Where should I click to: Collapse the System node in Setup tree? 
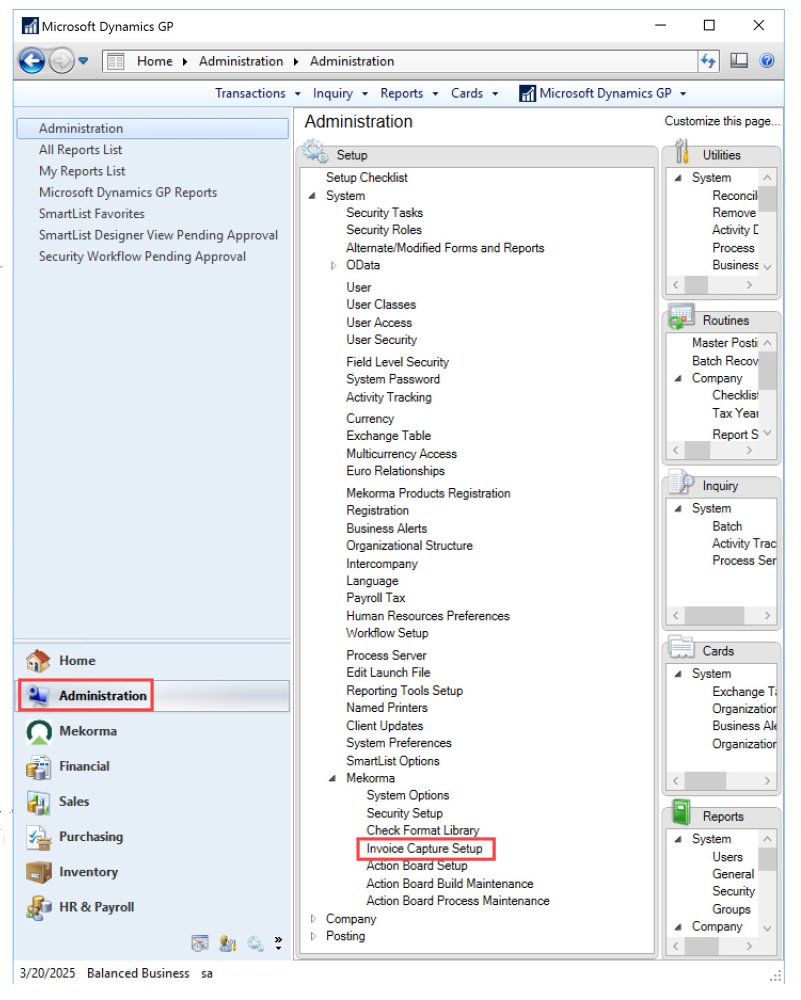[312, 196]
